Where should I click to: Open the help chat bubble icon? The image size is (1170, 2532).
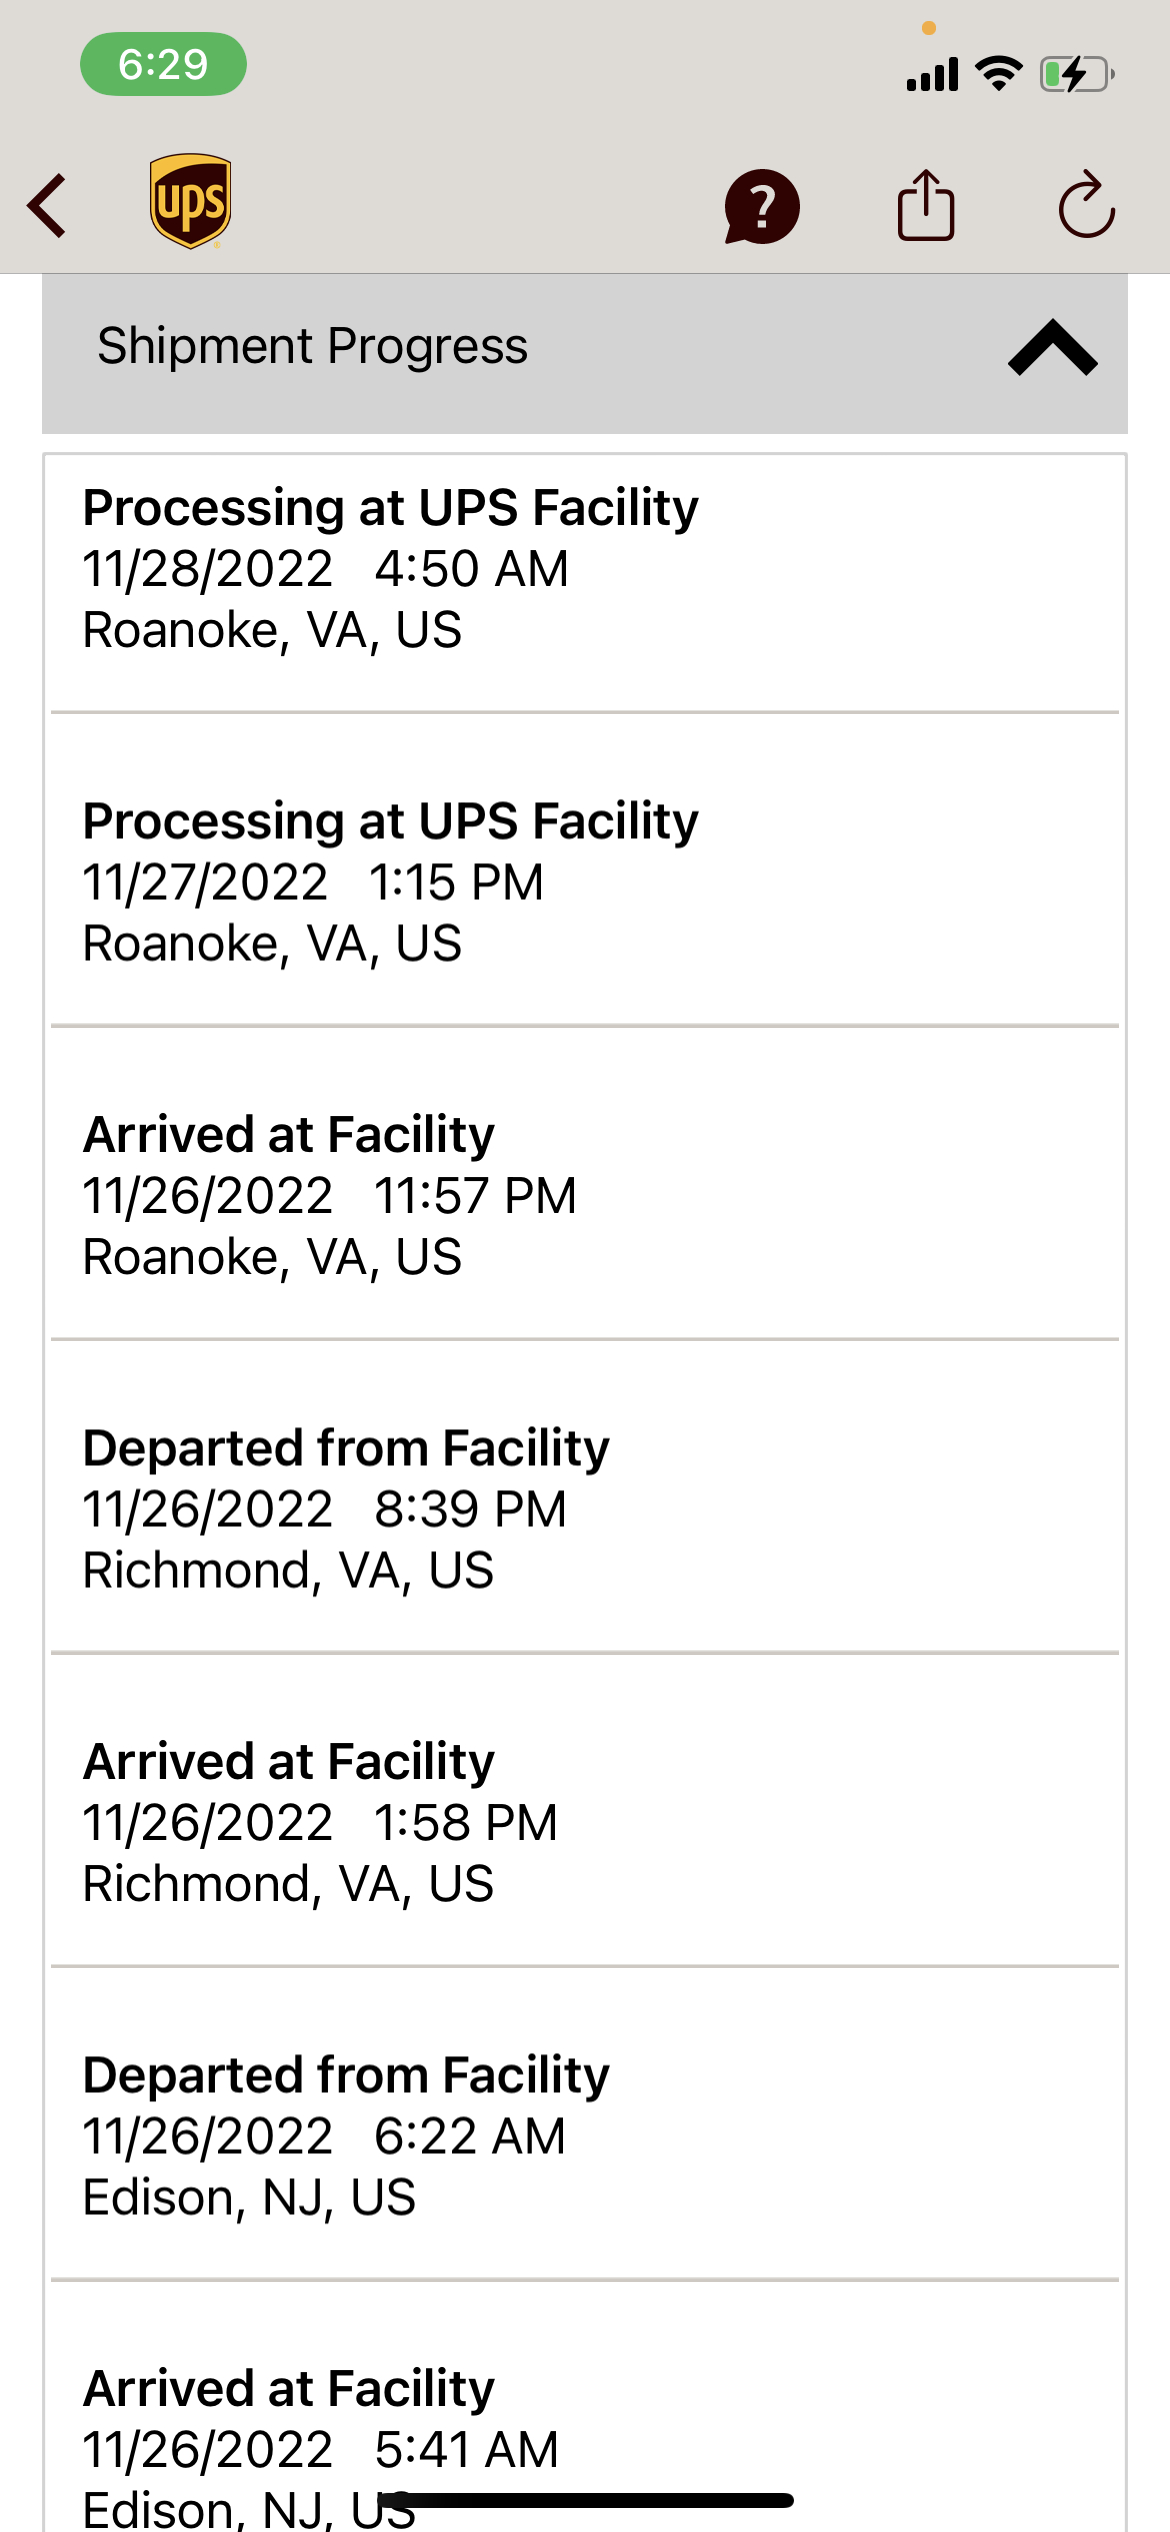point(762,206)
